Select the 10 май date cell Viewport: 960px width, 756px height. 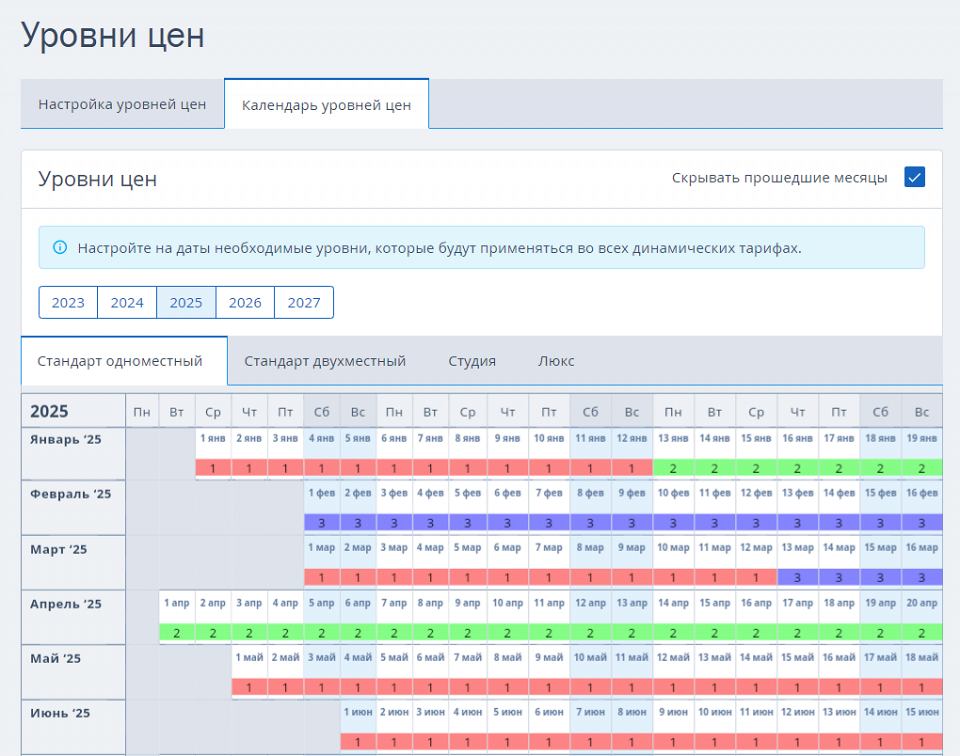pyautogui.click(x=589, y=657)
